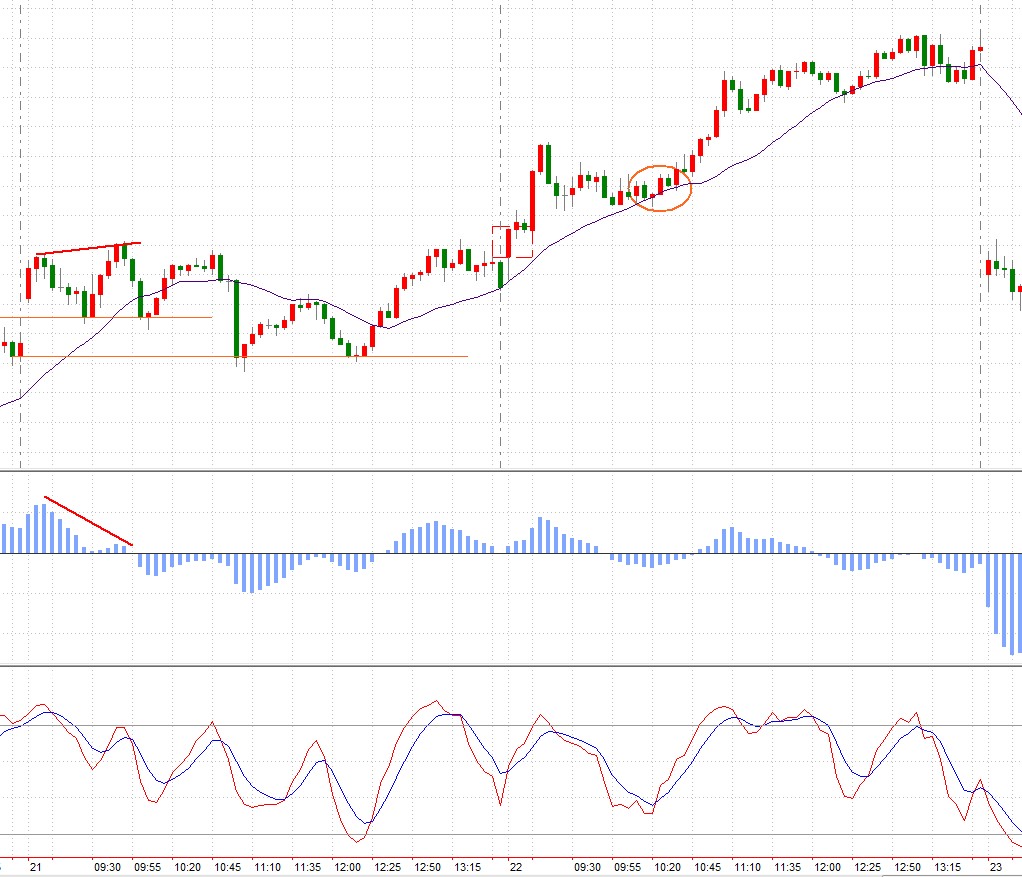Viewport: 1022px width, 877px height.
Task: Click the 09:55 time label of day 22
Action: pos(628,867)
